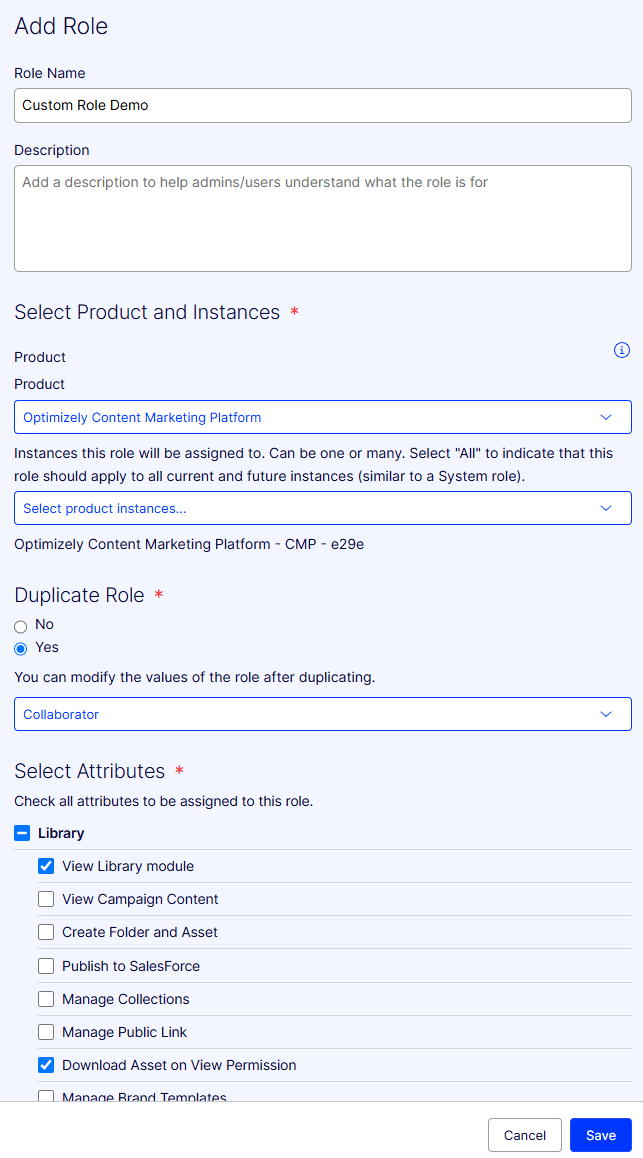Image resolution: width=643 pixels, height=1158 pixels.
Task: Enable Manage Collections attribute
Action: click(45, 998)
